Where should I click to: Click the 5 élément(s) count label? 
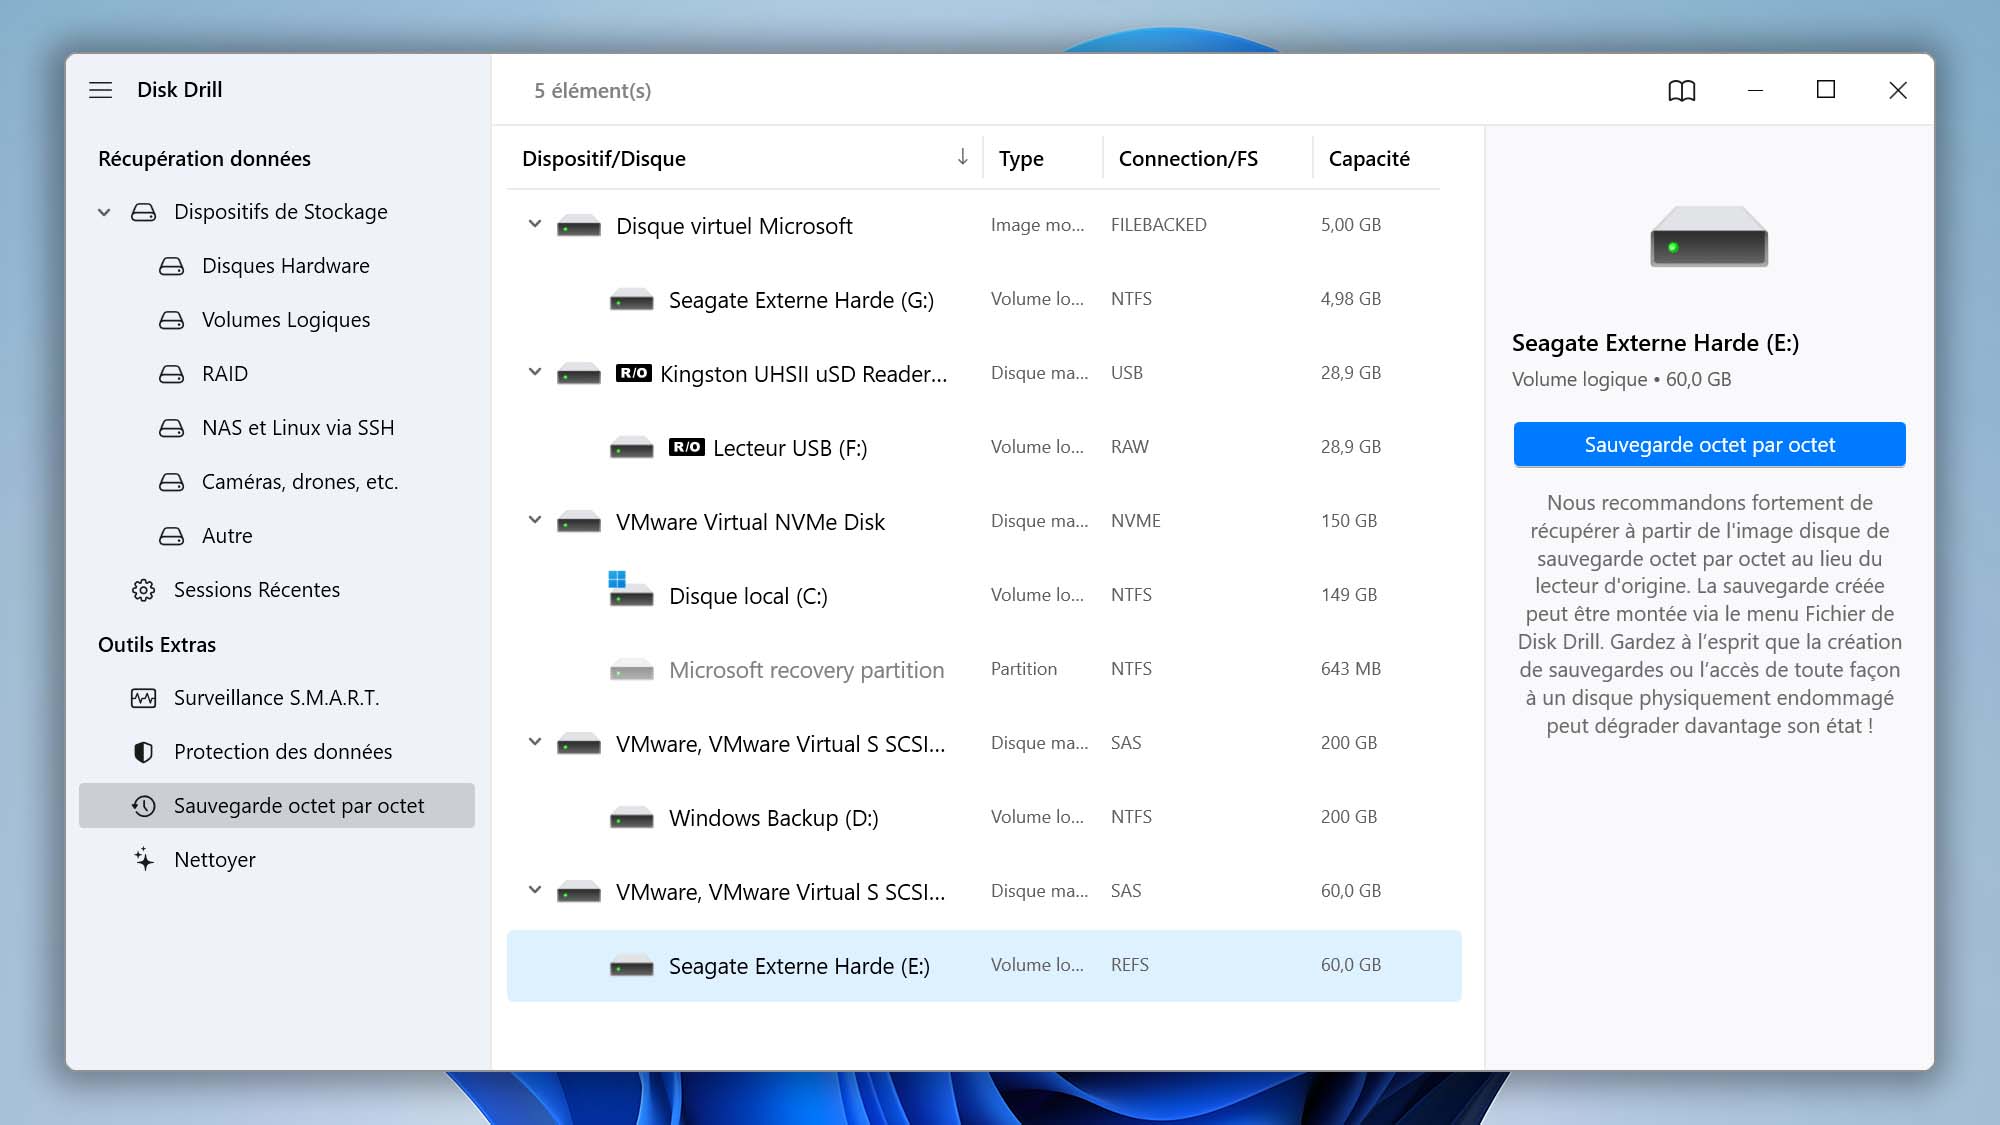(593, 91)
